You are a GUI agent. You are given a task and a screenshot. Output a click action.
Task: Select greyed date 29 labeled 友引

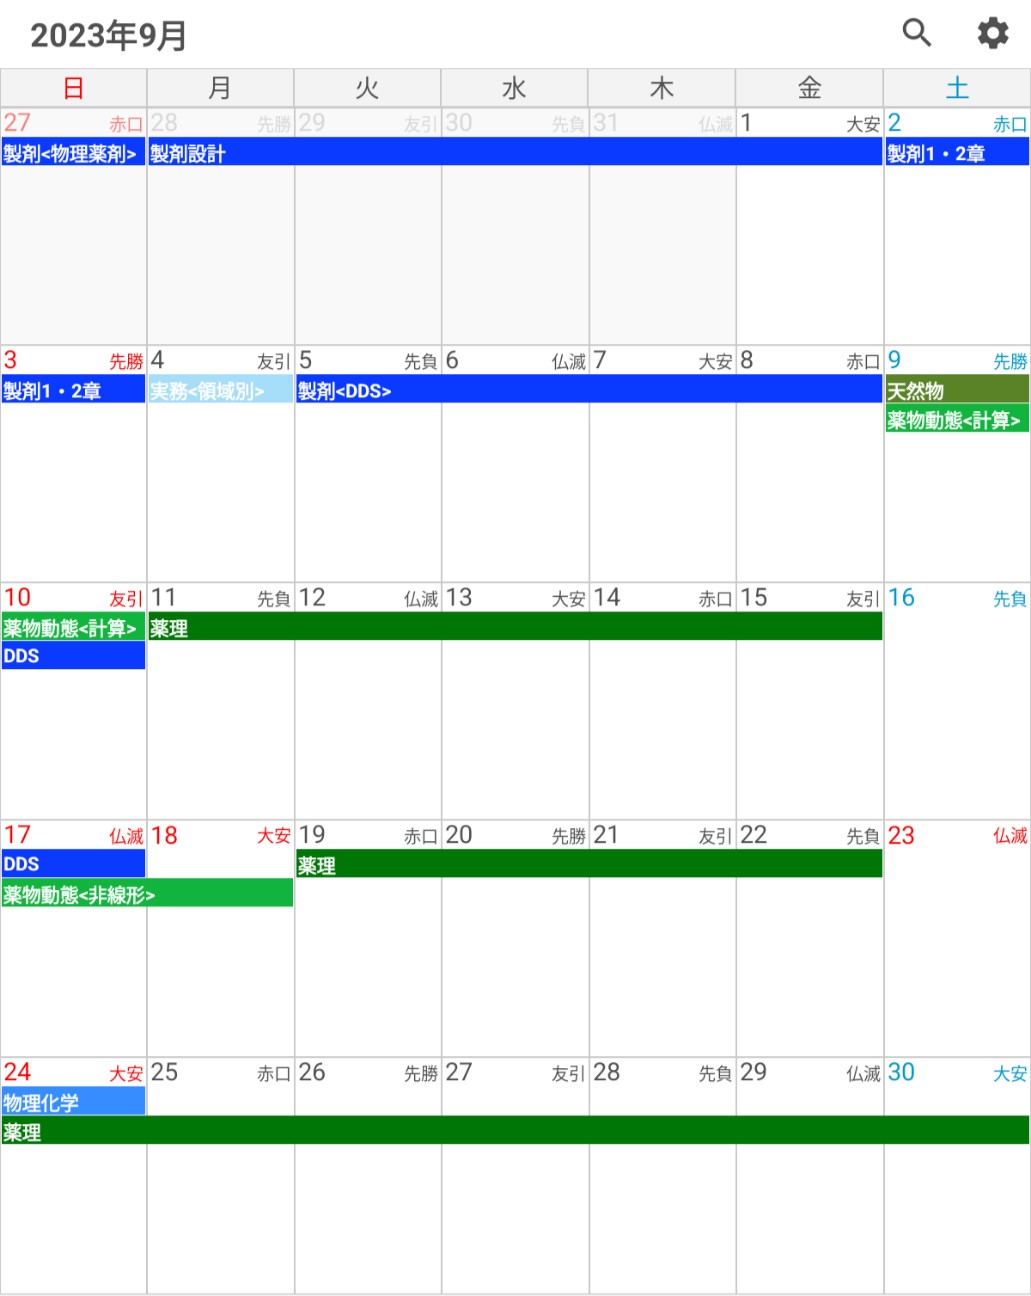pos(367,226)
